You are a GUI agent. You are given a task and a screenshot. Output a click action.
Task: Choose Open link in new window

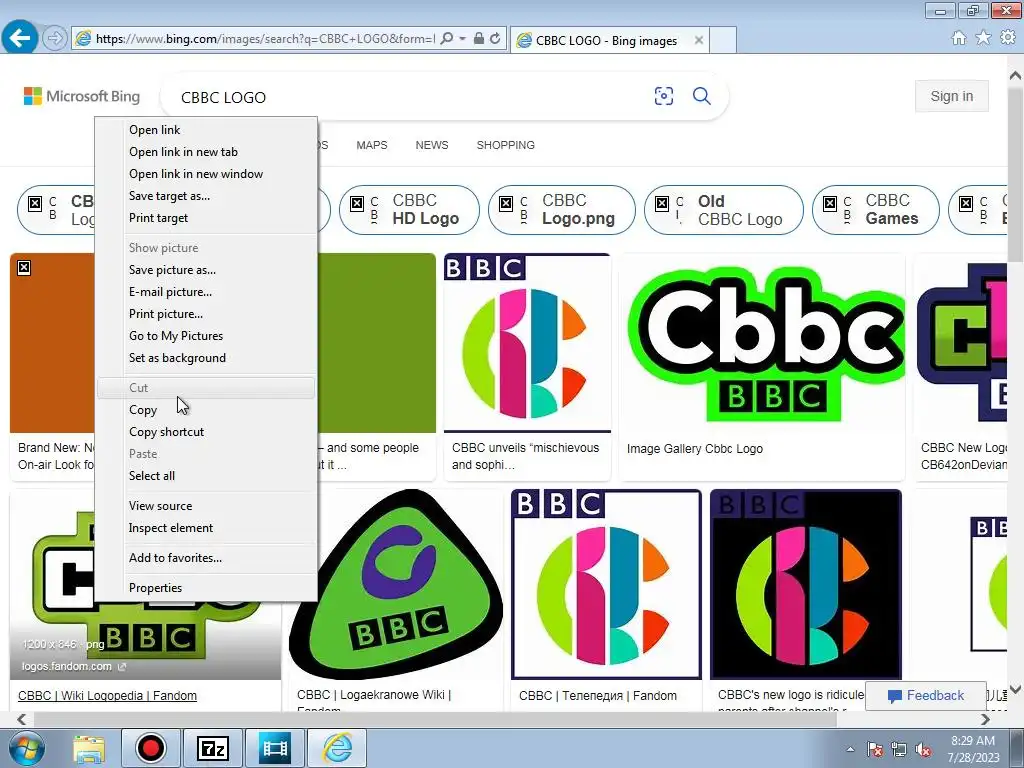click(206, 174)
